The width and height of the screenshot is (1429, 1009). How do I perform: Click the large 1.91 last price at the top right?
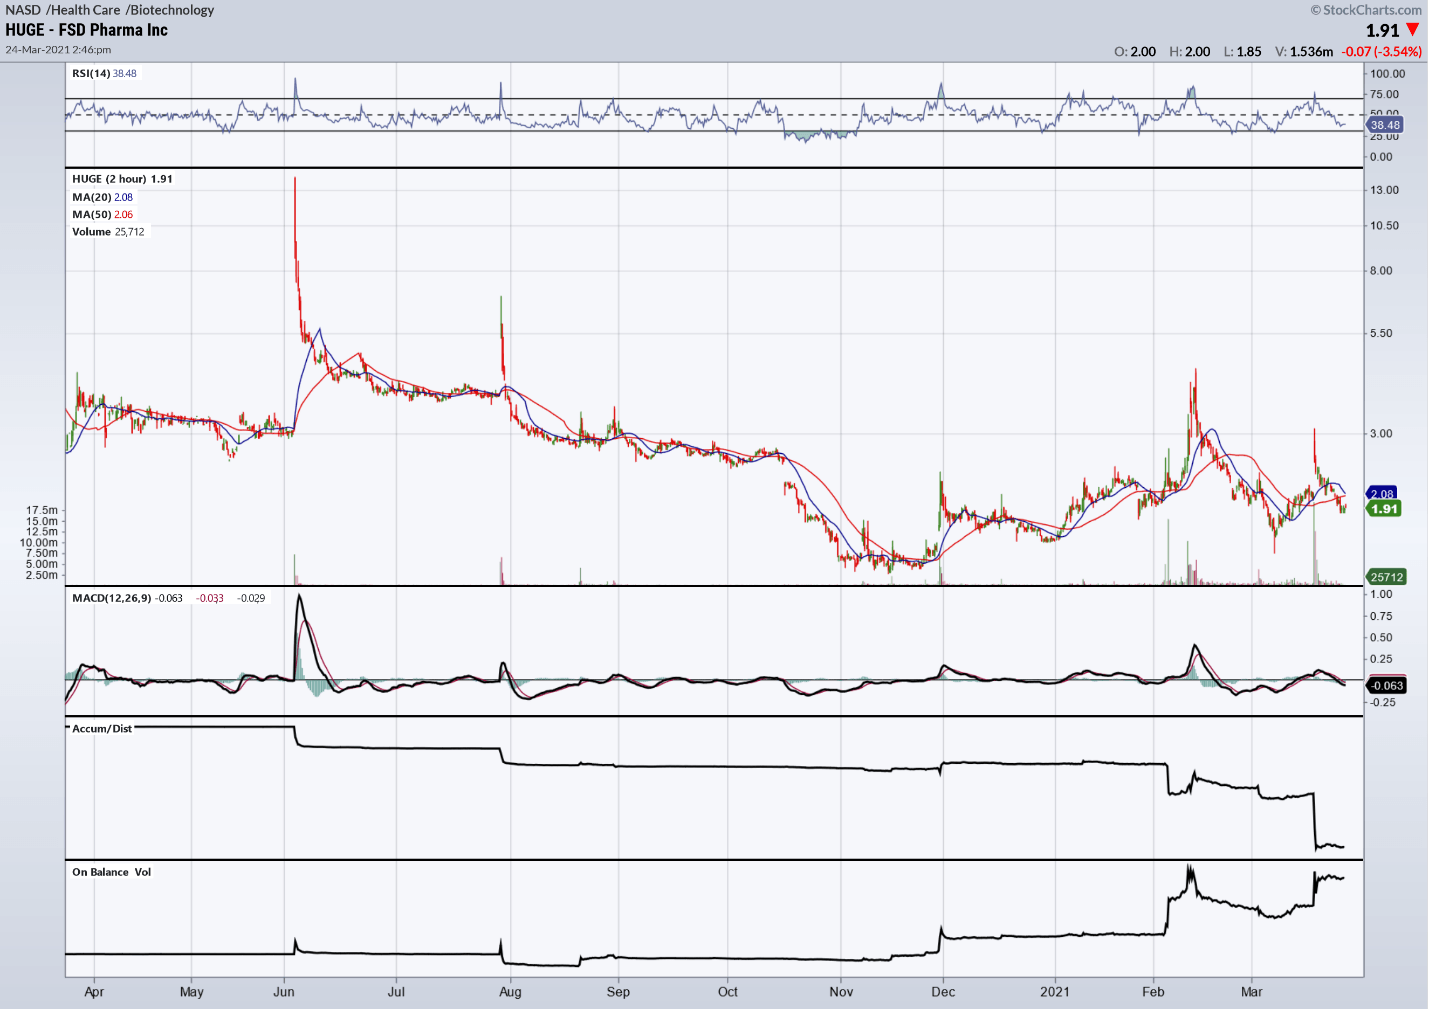[1382, 31]
